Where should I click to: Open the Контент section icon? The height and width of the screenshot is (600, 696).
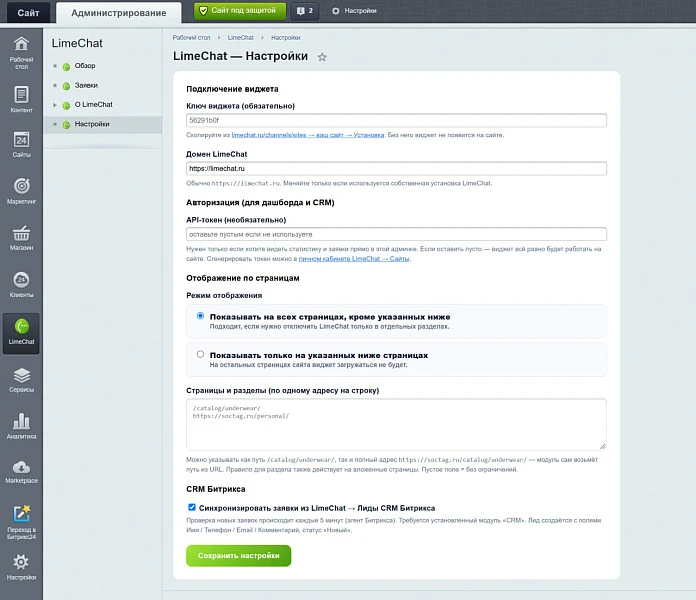pos(21,95)
